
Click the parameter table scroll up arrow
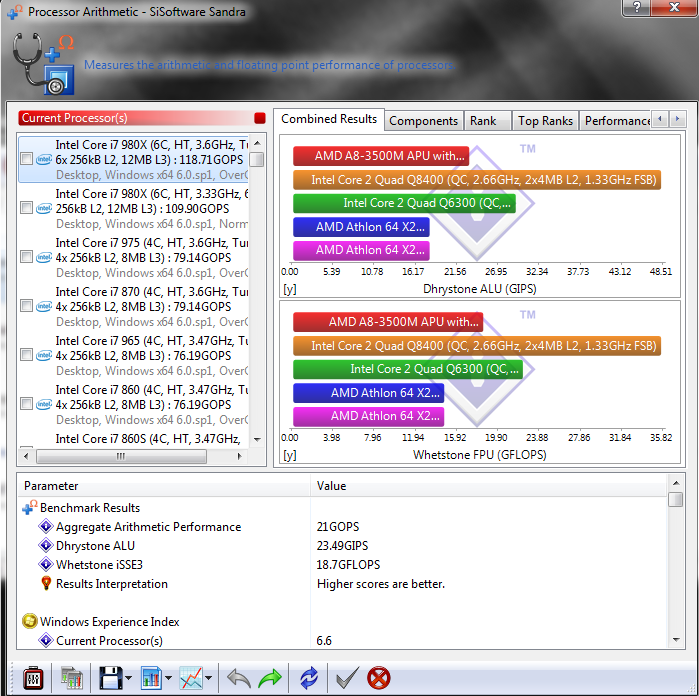pos(676,483)
